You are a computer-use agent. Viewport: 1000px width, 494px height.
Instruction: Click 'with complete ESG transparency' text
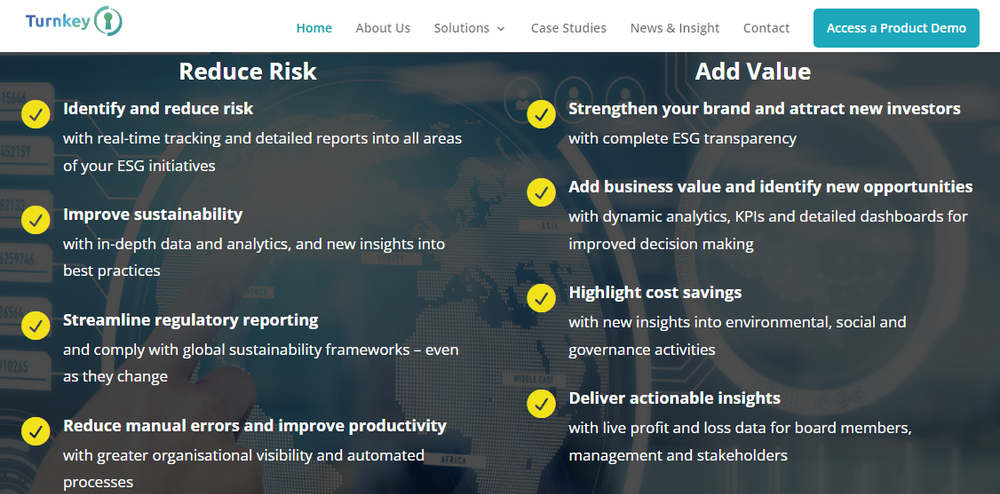click(682, 138)
